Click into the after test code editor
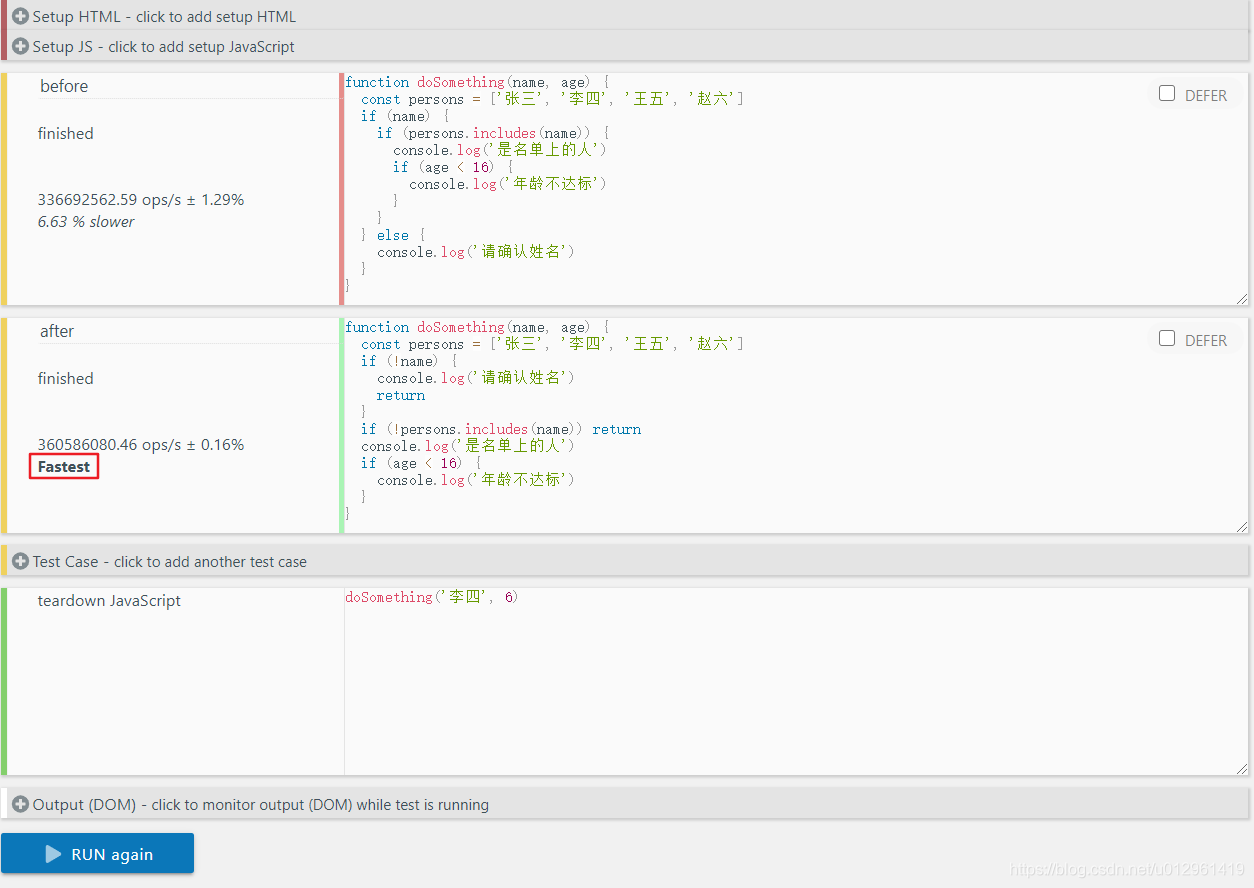 (x=795, y=425)
